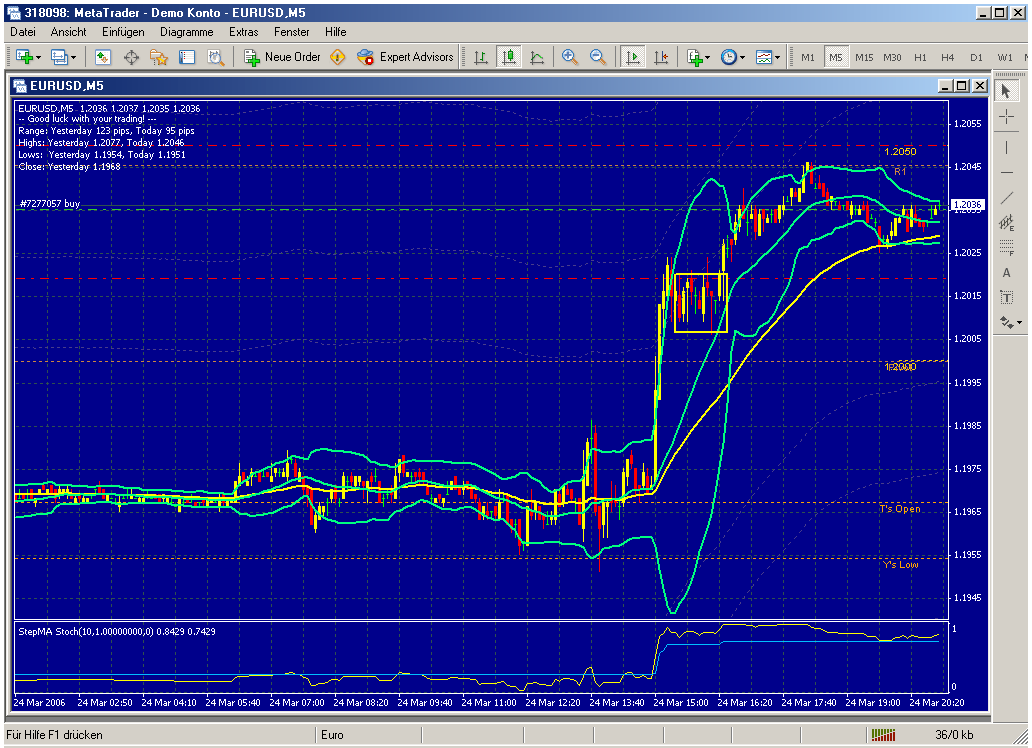This screenshot has width=1032, height=748.
Task: Click the MetaTrader application title icon
Action: 14,13
